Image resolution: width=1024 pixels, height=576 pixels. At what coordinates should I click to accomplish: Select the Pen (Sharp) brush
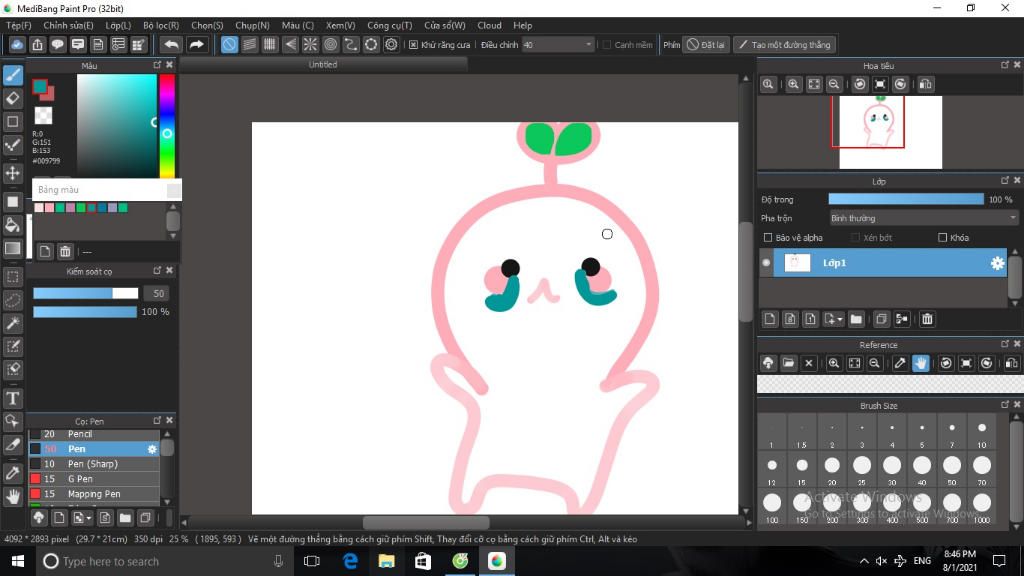coord(94,464)
